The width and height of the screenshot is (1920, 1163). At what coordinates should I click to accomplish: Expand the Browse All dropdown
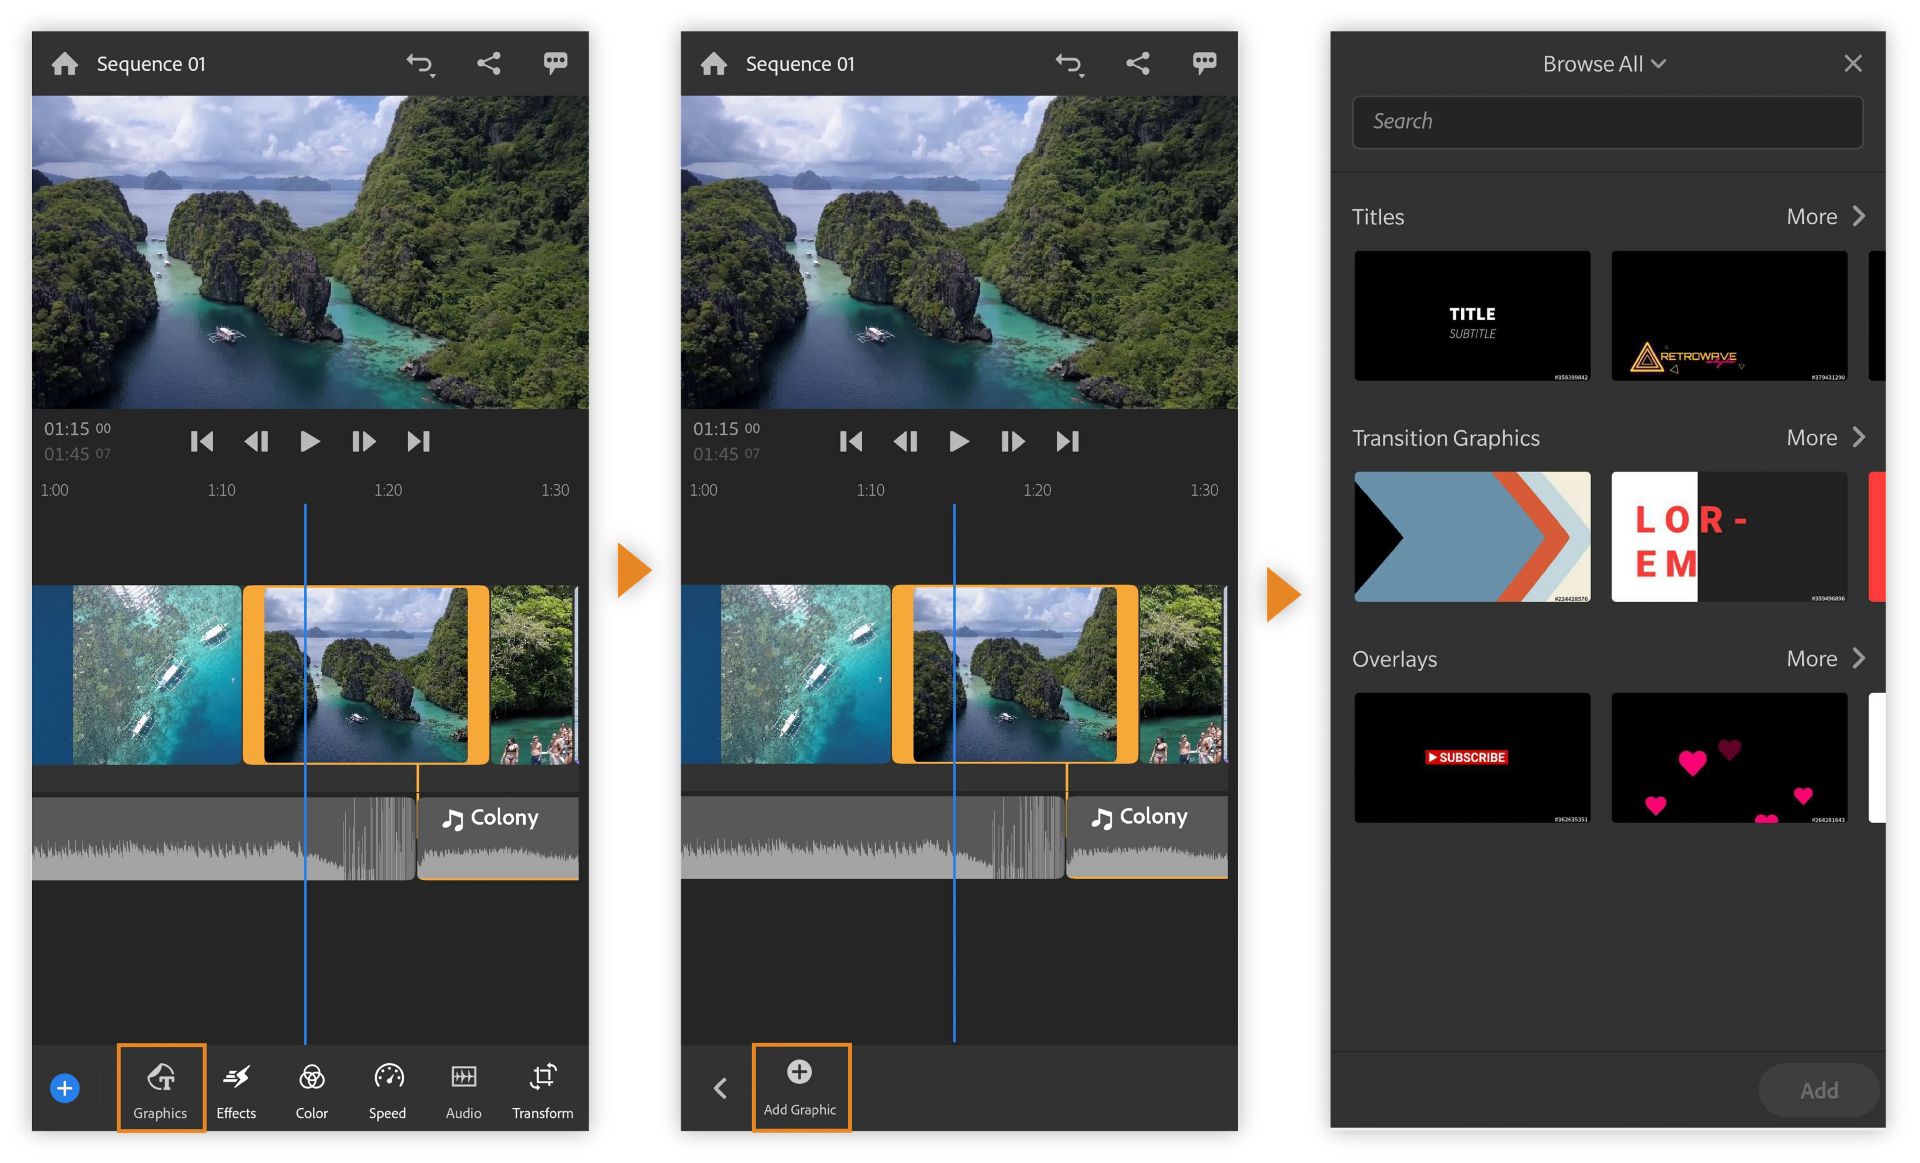coord(1604,64)
